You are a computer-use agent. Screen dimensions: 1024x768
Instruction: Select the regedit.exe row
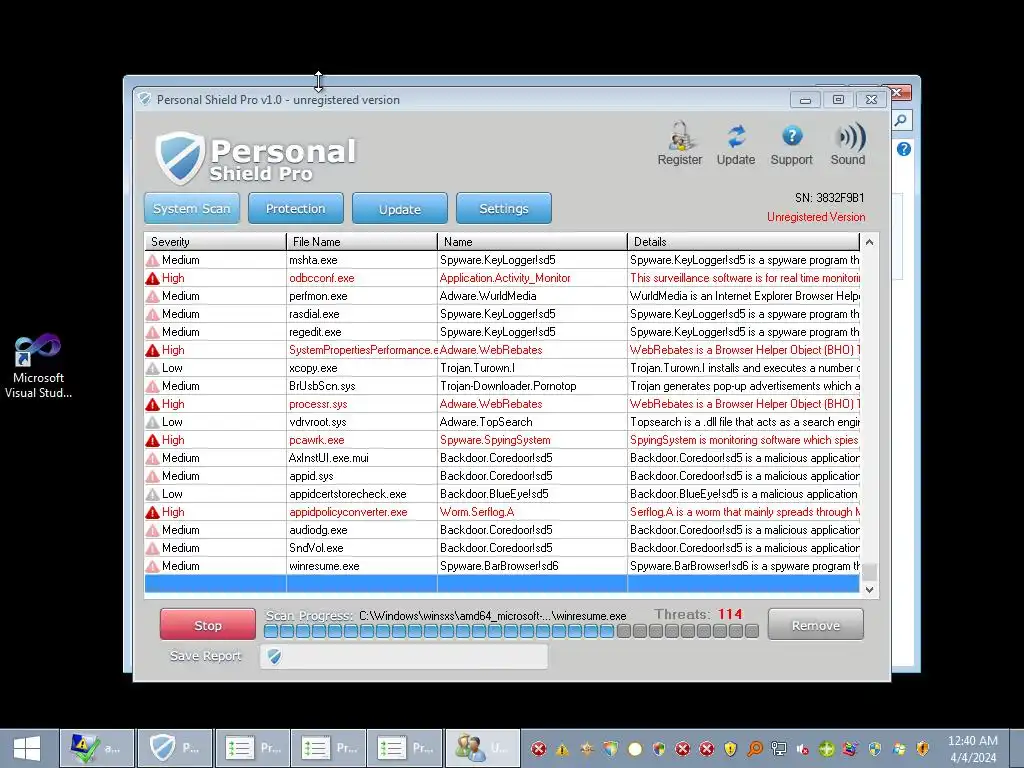pyautogui.click(x=502, y=332)
